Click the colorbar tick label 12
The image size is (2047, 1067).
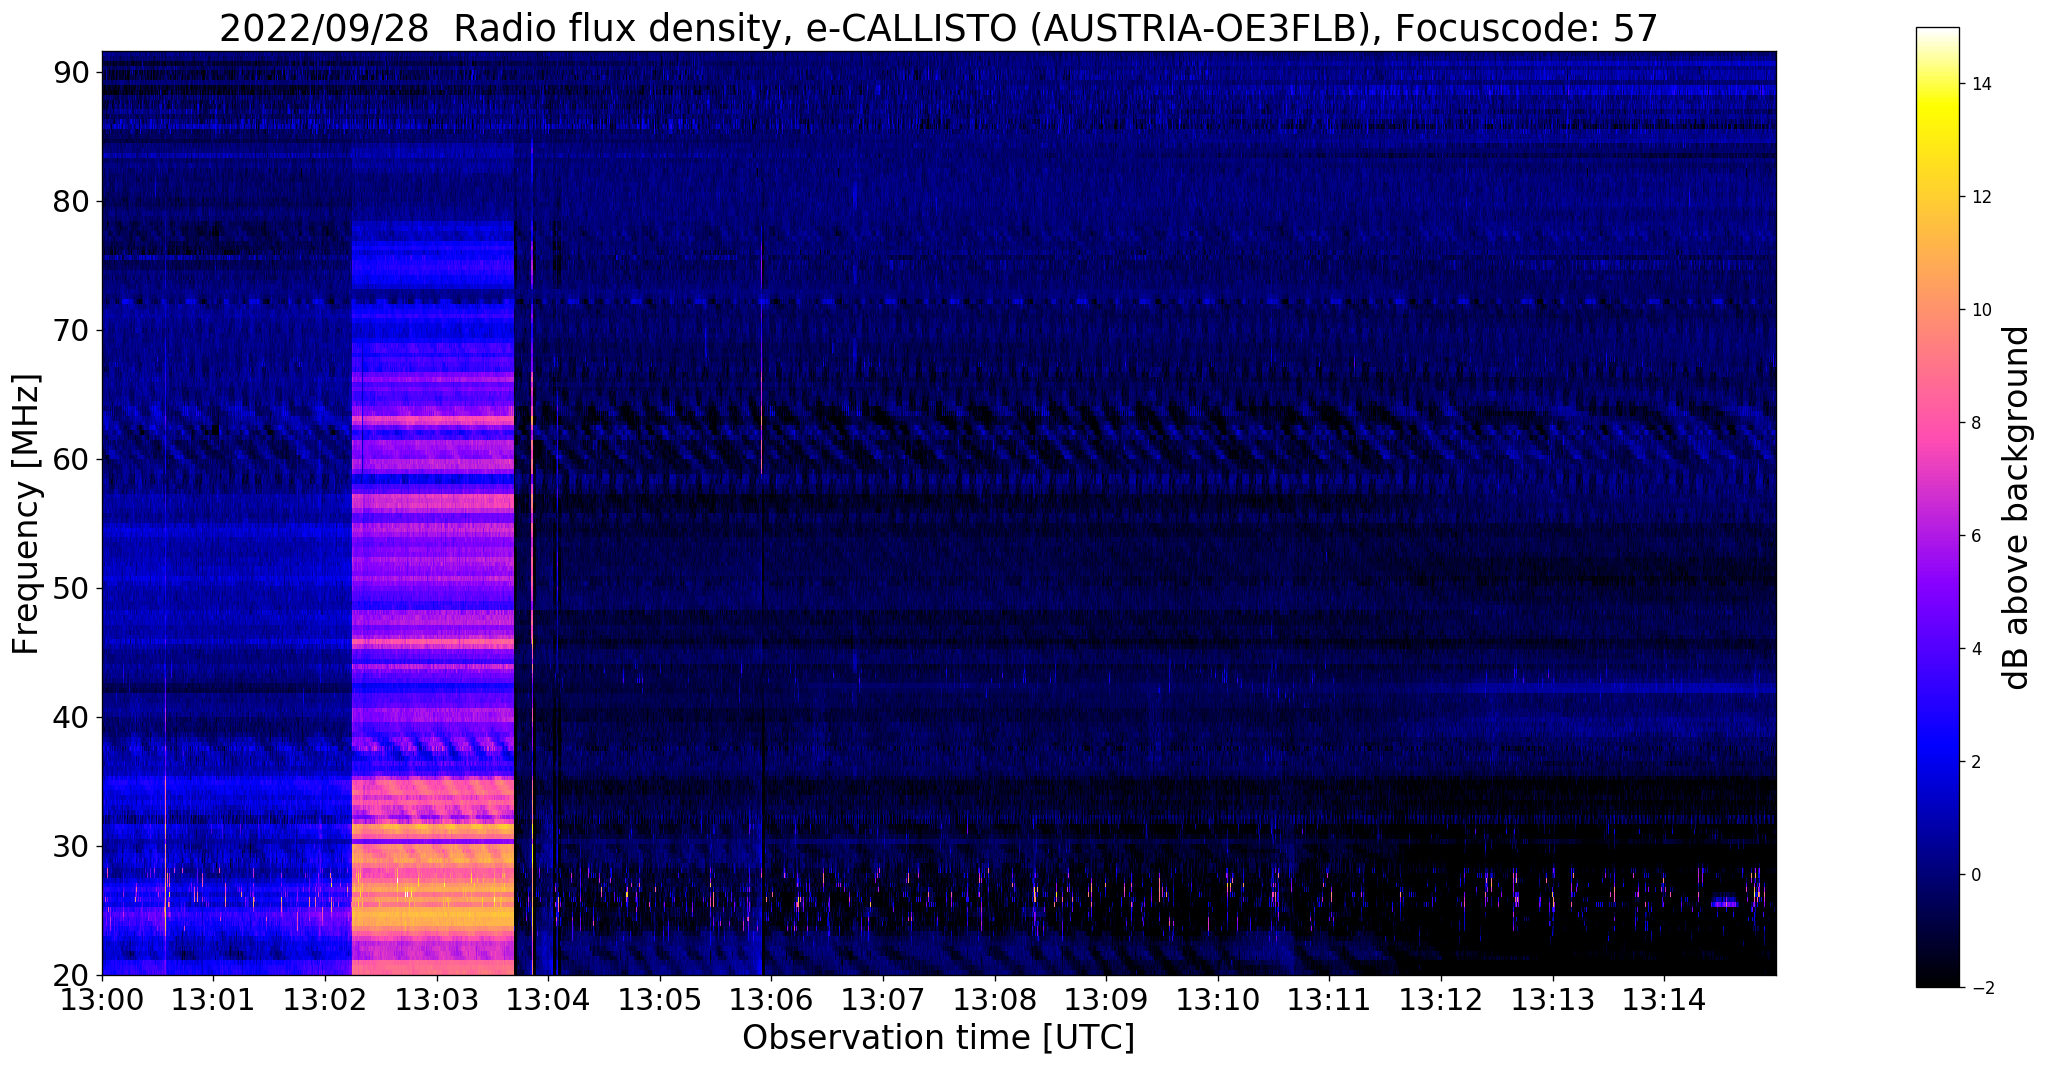[1981, 197]
